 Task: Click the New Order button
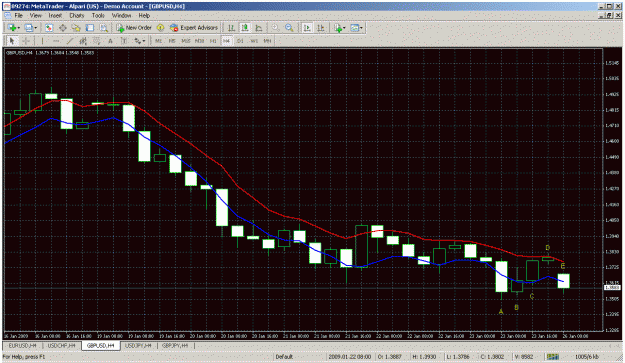134,27
